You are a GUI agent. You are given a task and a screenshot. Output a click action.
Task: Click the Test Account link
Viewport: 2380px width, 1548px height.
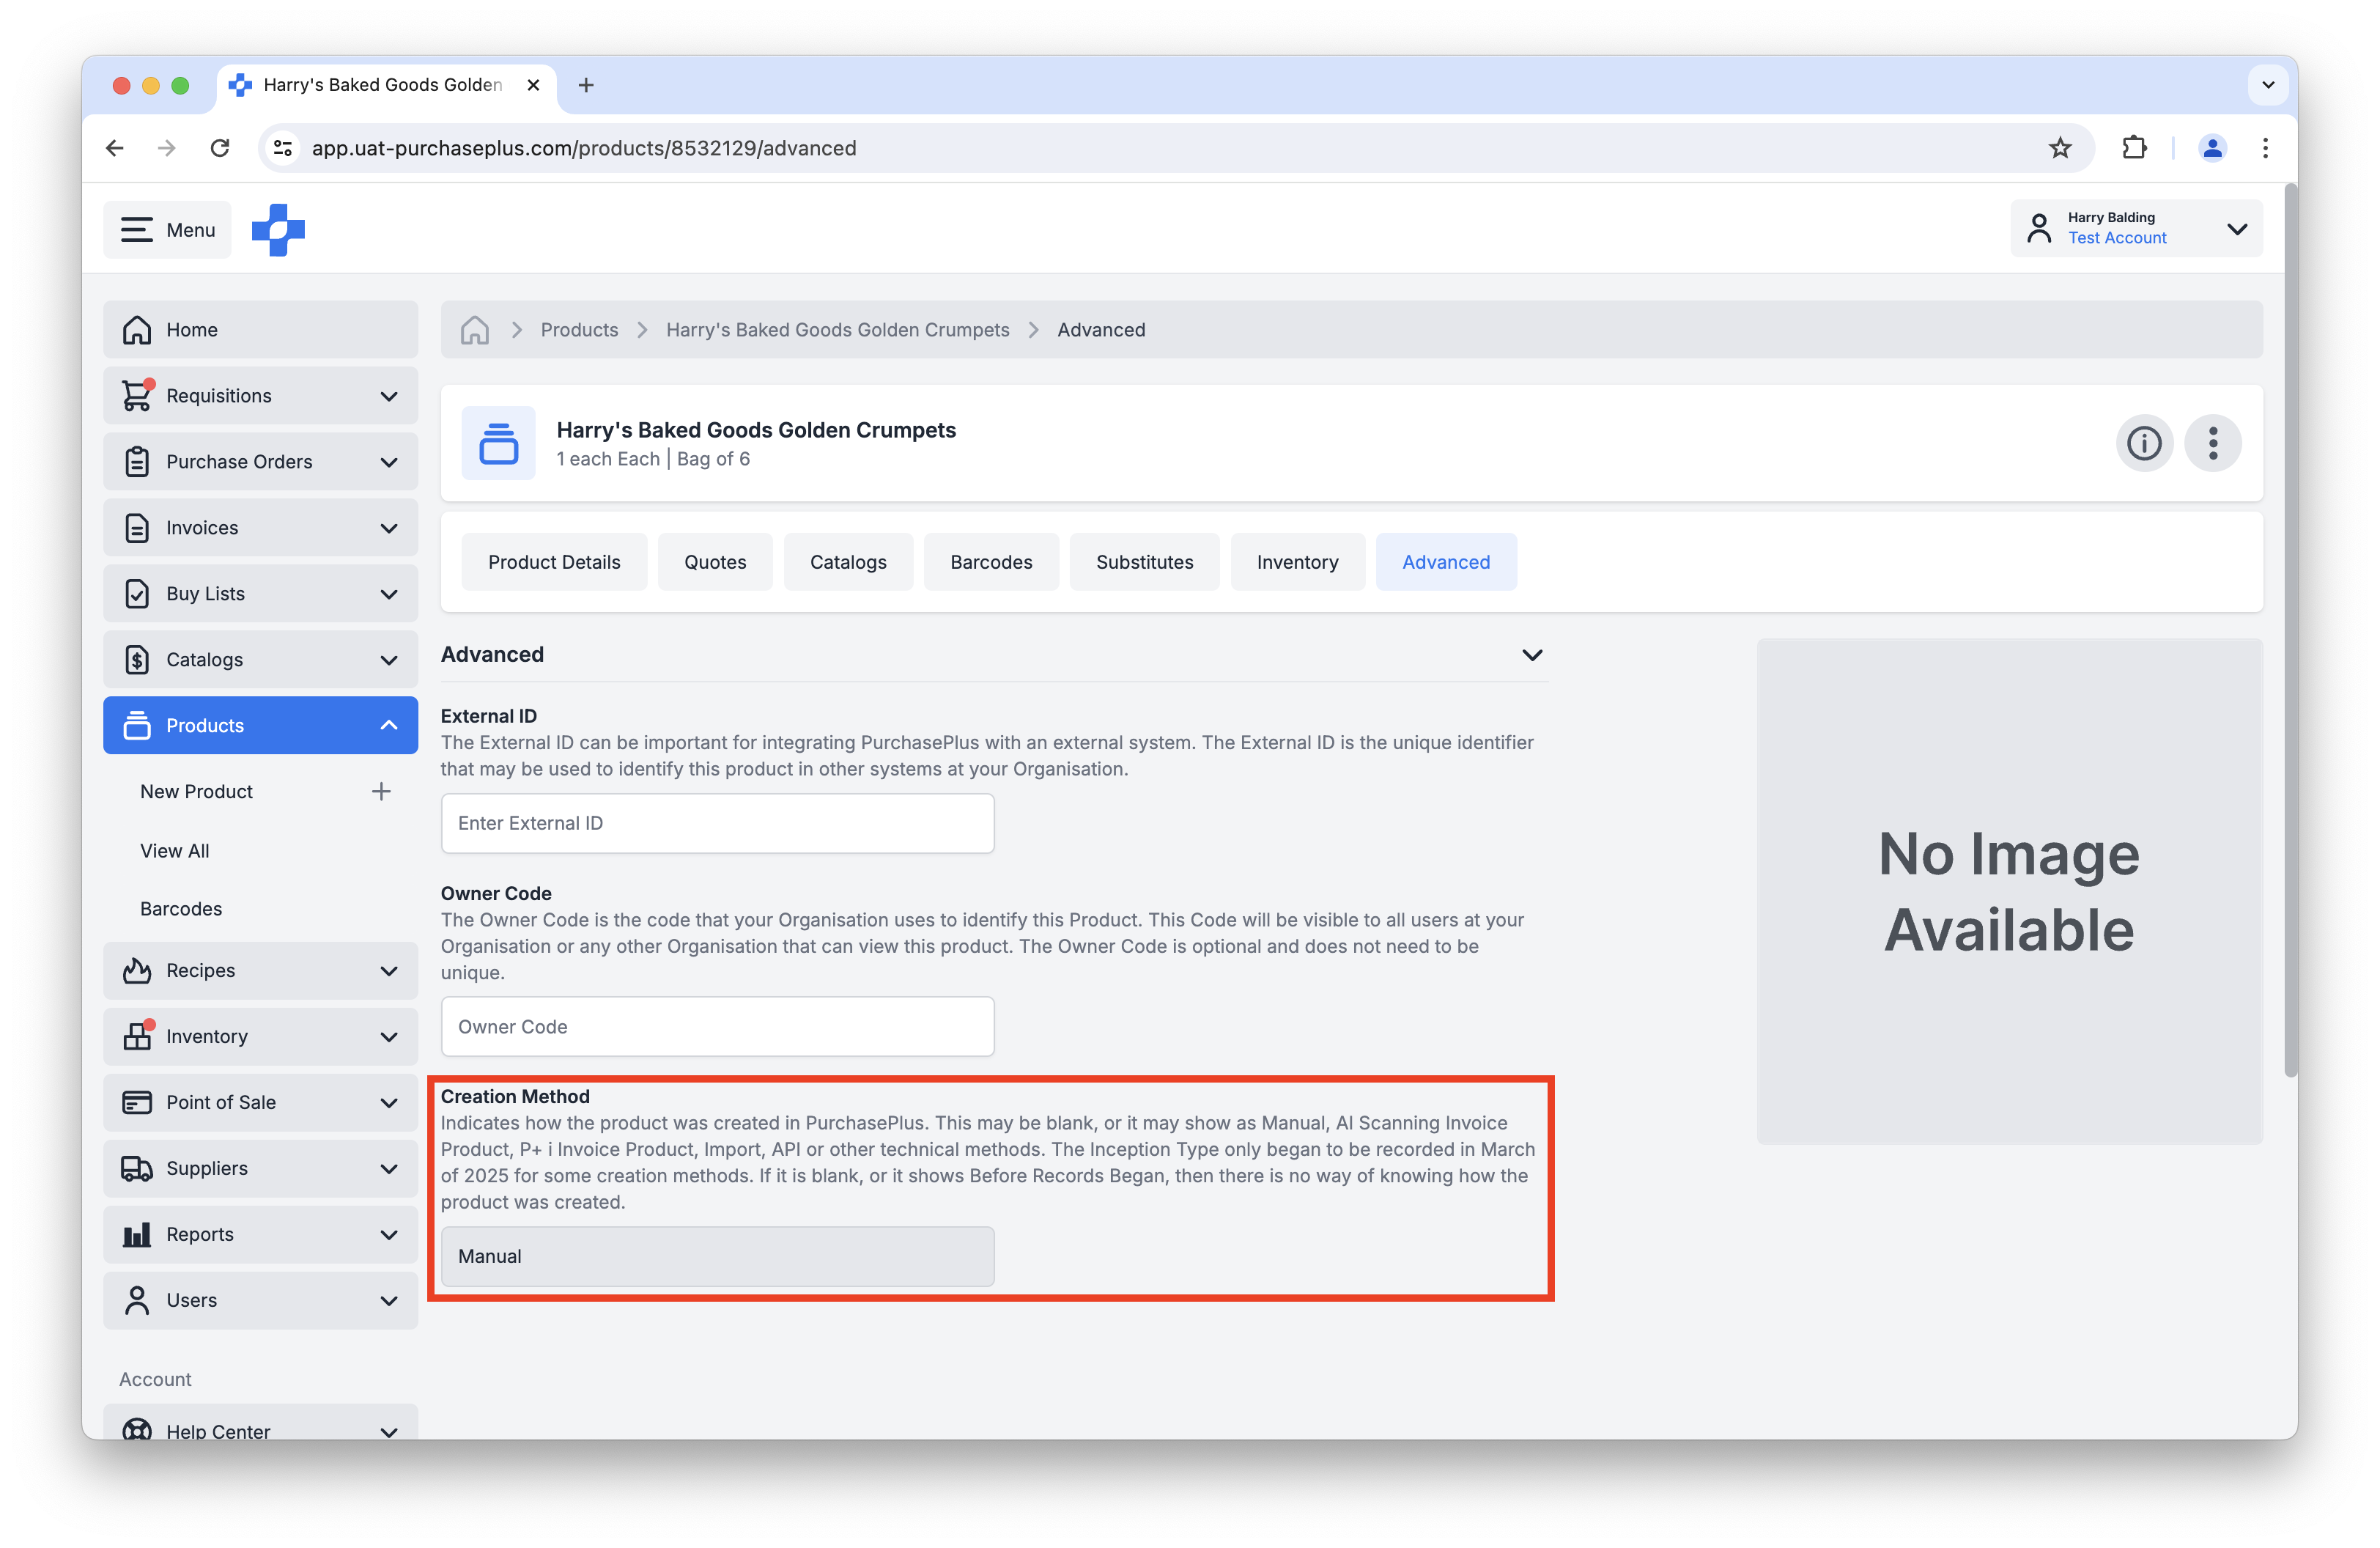(x=2117, y=238)
